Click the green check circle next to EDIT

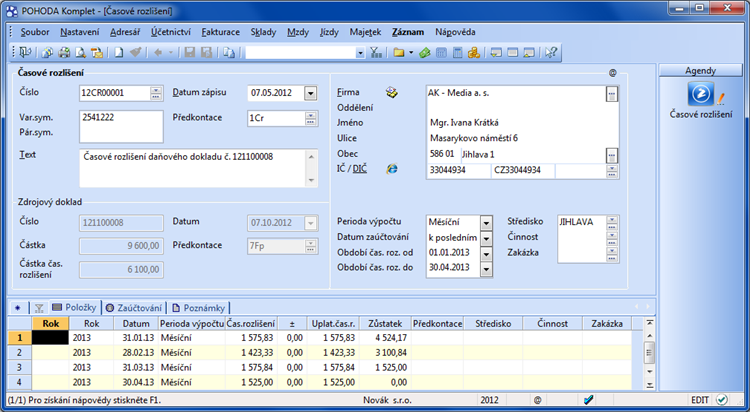pyautogui.click(x=722, y=400)
